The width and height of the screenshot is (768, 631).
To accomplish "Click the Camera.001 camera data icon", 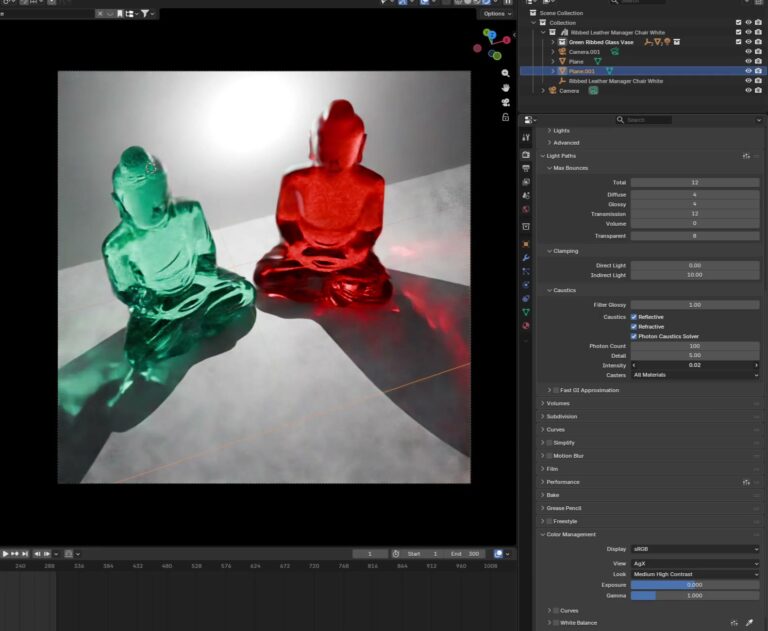I will click(x=614, y=51).
